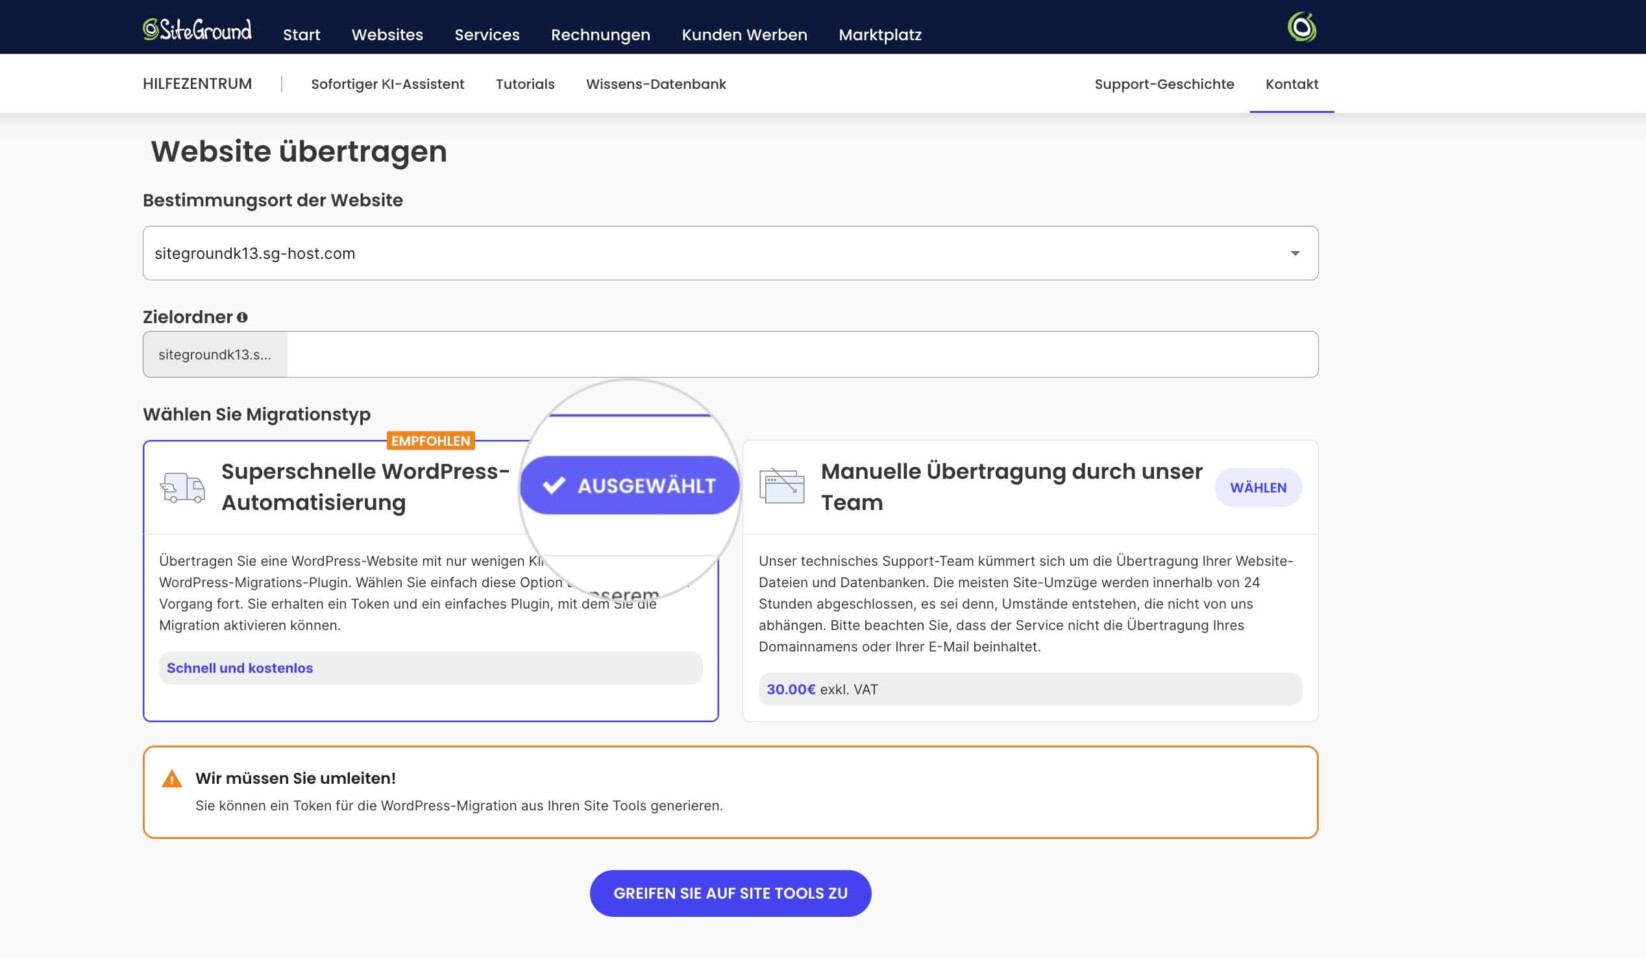Image resolution: width=1646 pixels, height=959 pixels.
Task: Click the Website übertragen heading
Action: (299, 151)
